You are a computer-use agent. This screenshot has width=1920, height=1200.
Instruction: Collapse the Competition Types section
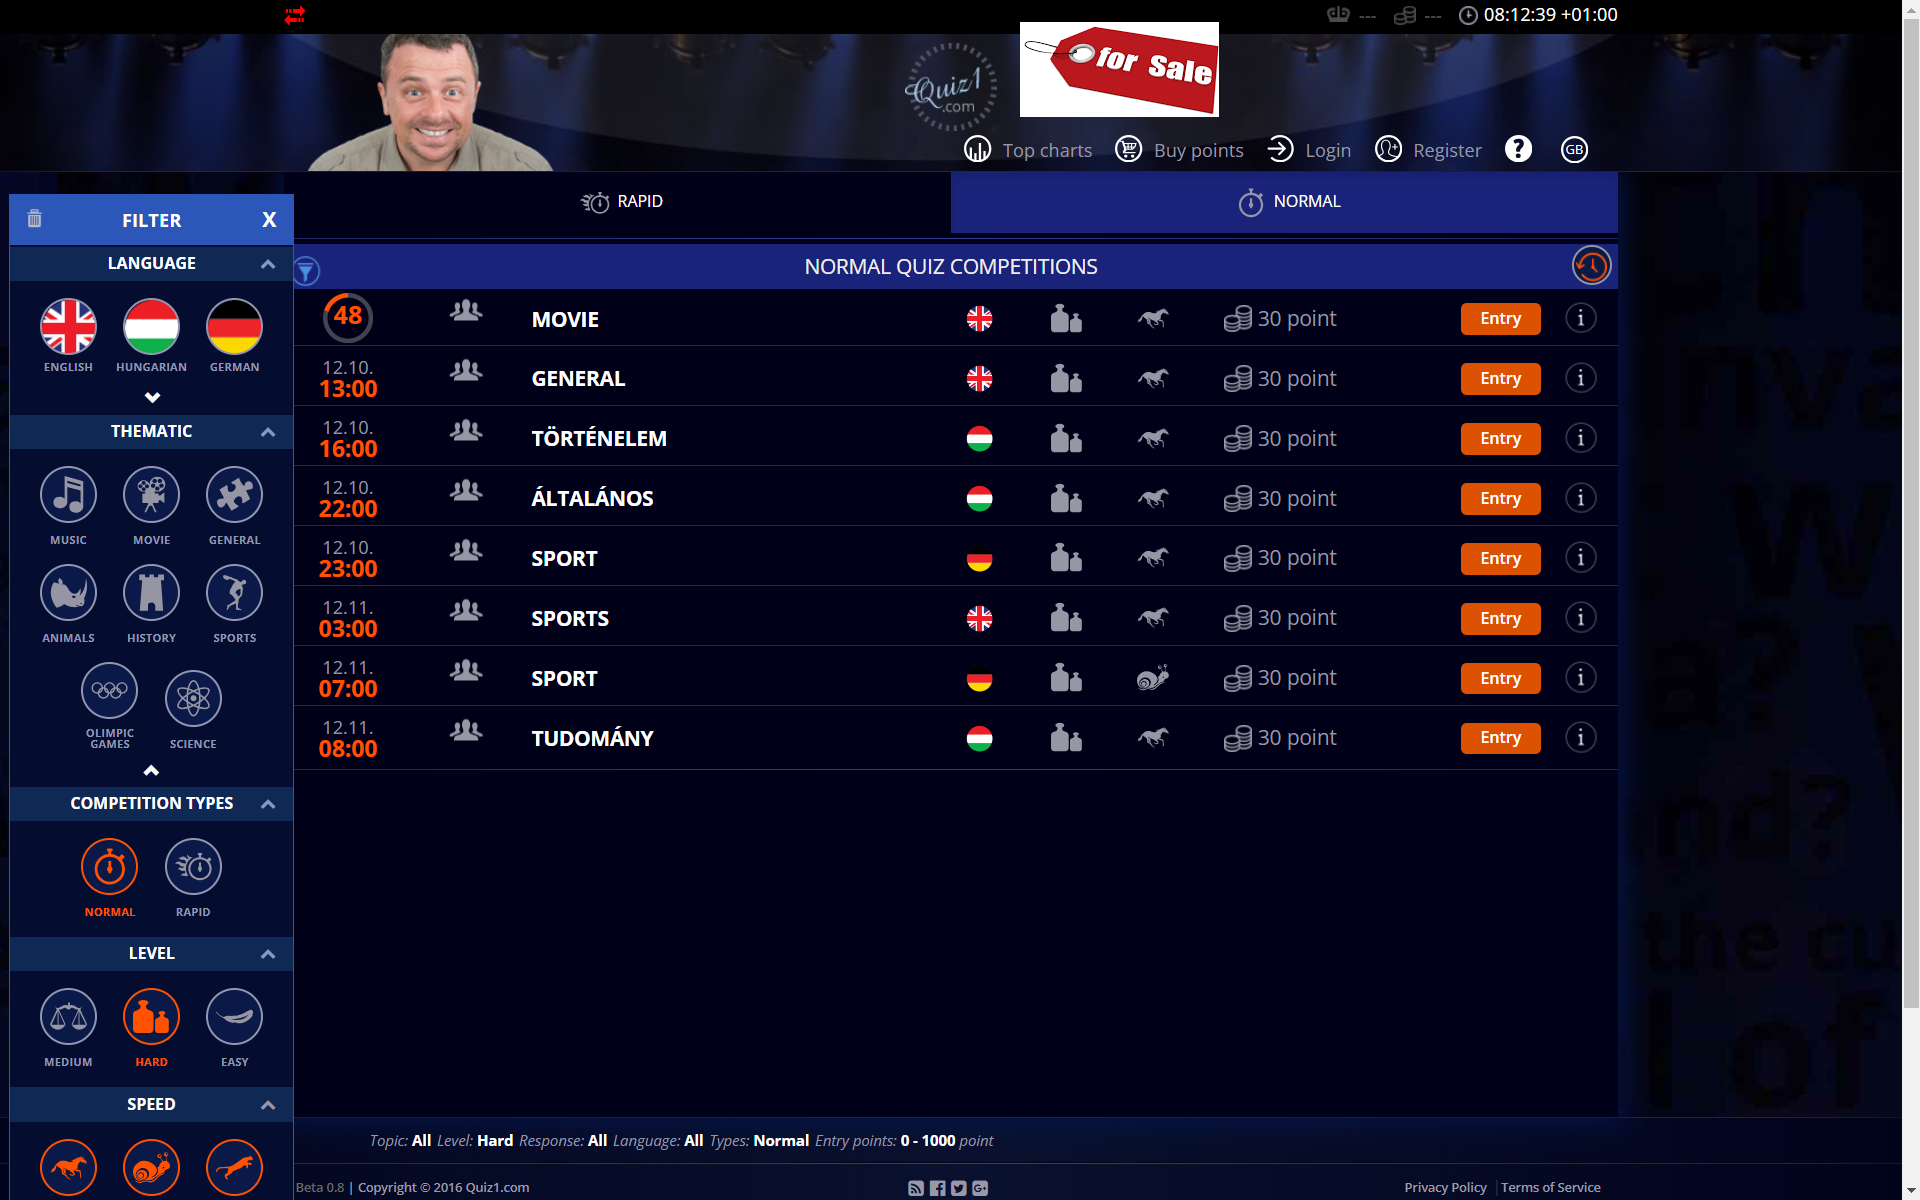tap(267, 804)
